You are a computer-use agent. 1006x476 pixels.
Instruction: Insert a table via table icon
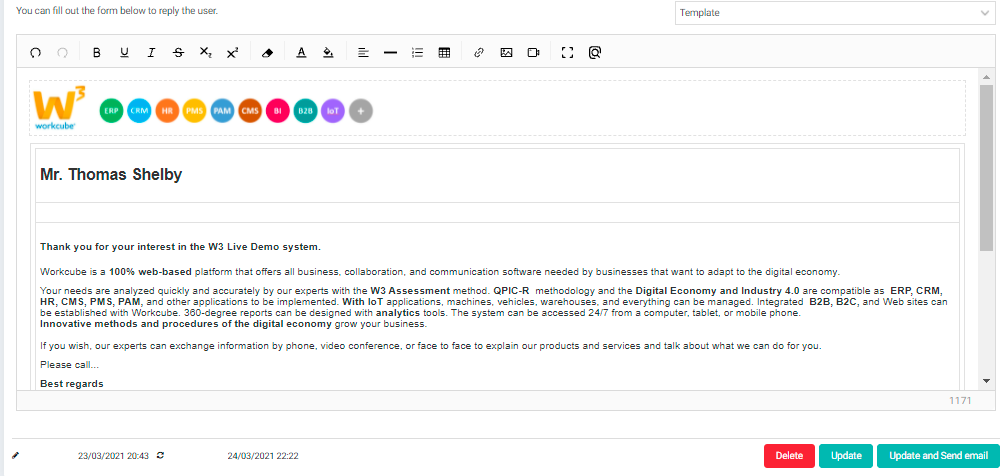[x=444, y=53]
